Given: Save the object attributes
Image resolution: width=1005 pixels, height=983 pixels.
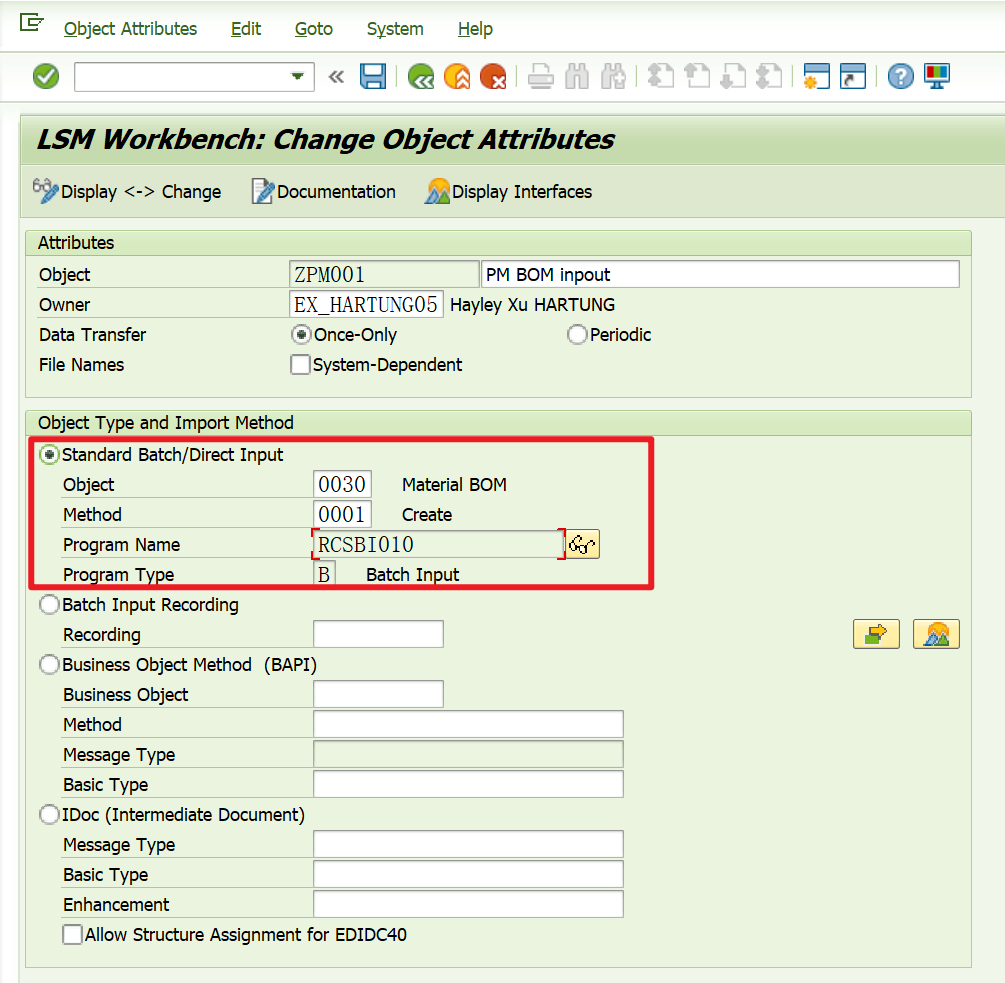Looking at the screenshot, I should coord(373,76).
